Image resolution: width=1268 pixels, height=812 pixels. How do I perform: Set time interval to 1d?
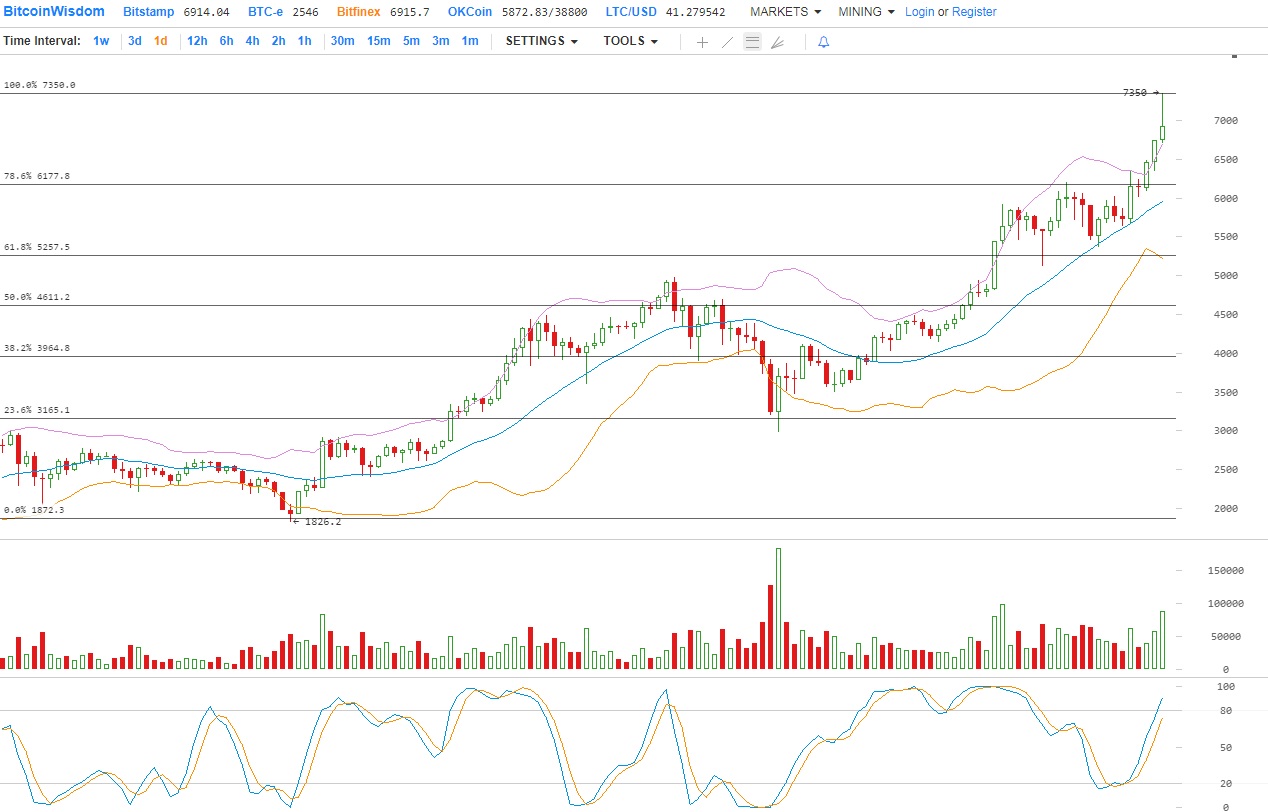[160, 41]
